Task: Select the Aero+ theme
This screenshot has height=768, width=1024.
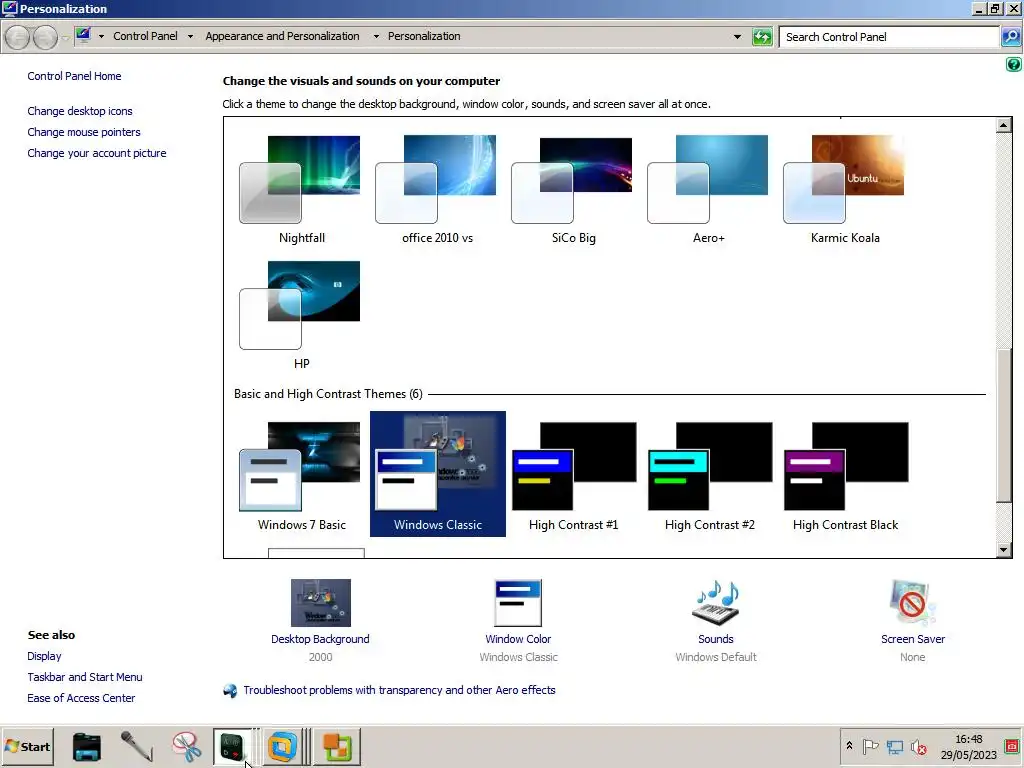Action: (x=709, y=189)
